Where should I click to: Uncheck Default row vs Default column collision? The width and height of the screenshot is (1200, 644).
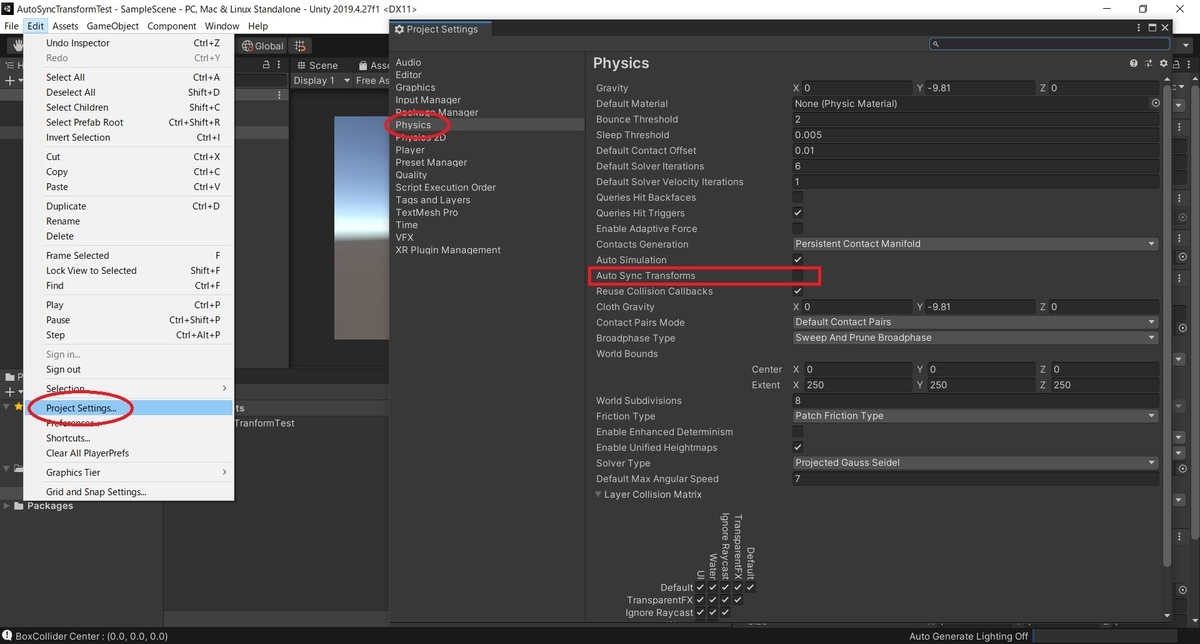pos(750,587)
